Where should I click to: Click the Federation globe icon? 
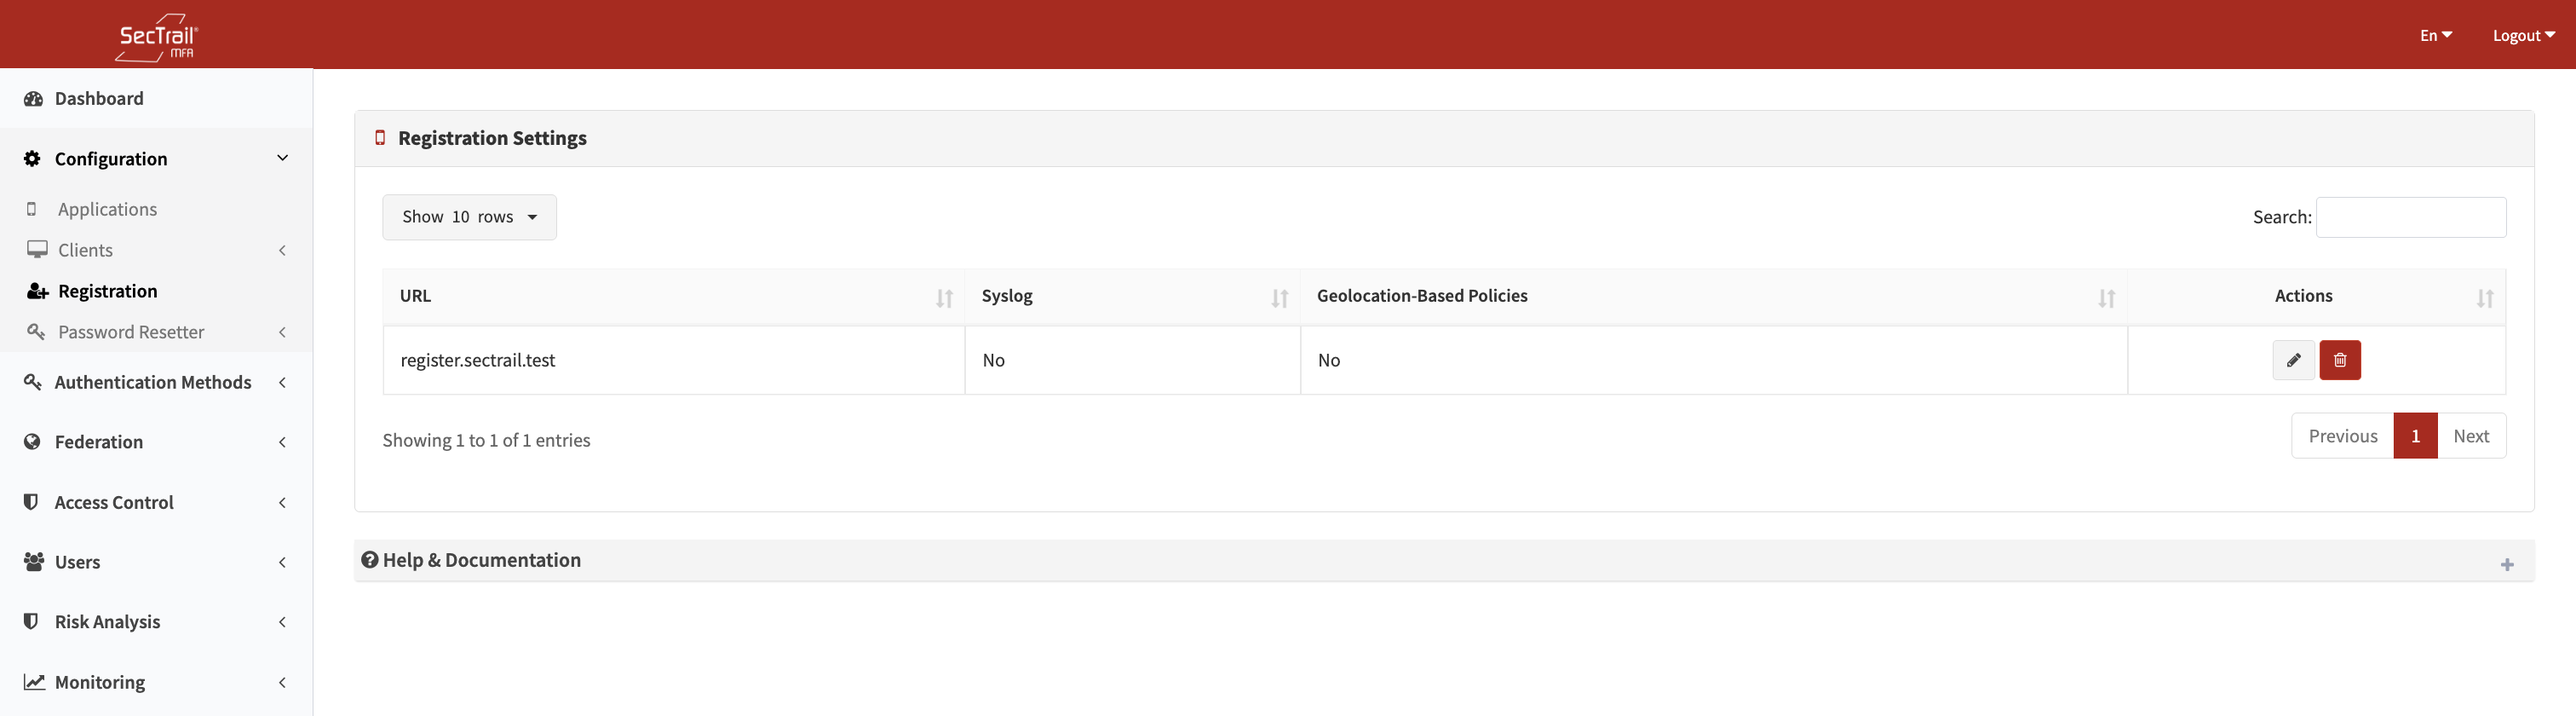(x=32, y=442)
